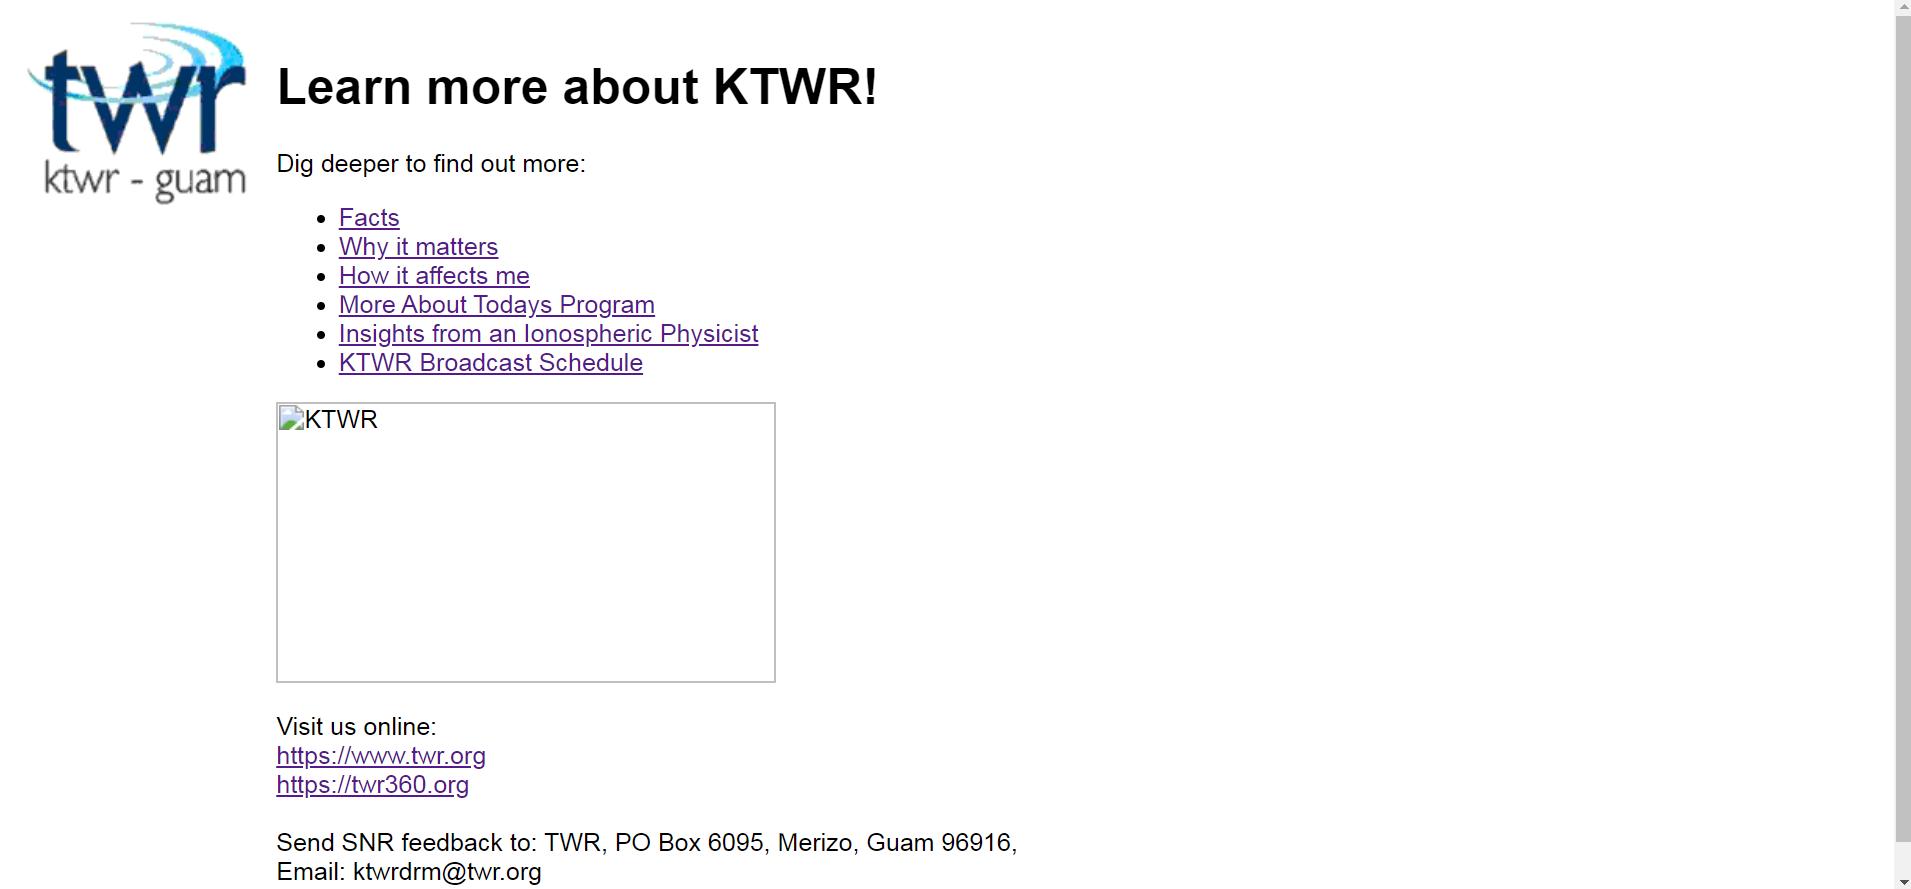
Task: Click the 'Learn more about KTWR!' heading
Action: click(577, 87)
